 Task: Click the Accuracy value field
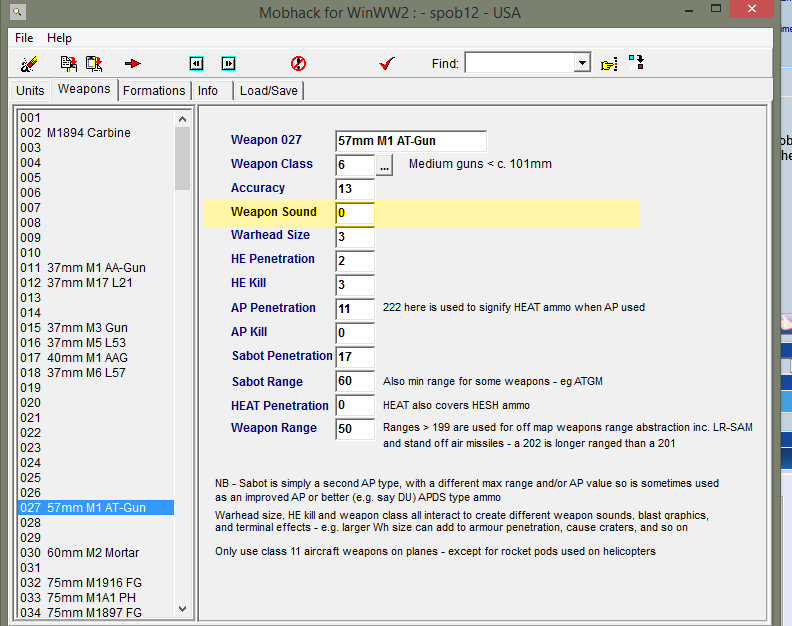pyautogui.click(x=354, y=189)
